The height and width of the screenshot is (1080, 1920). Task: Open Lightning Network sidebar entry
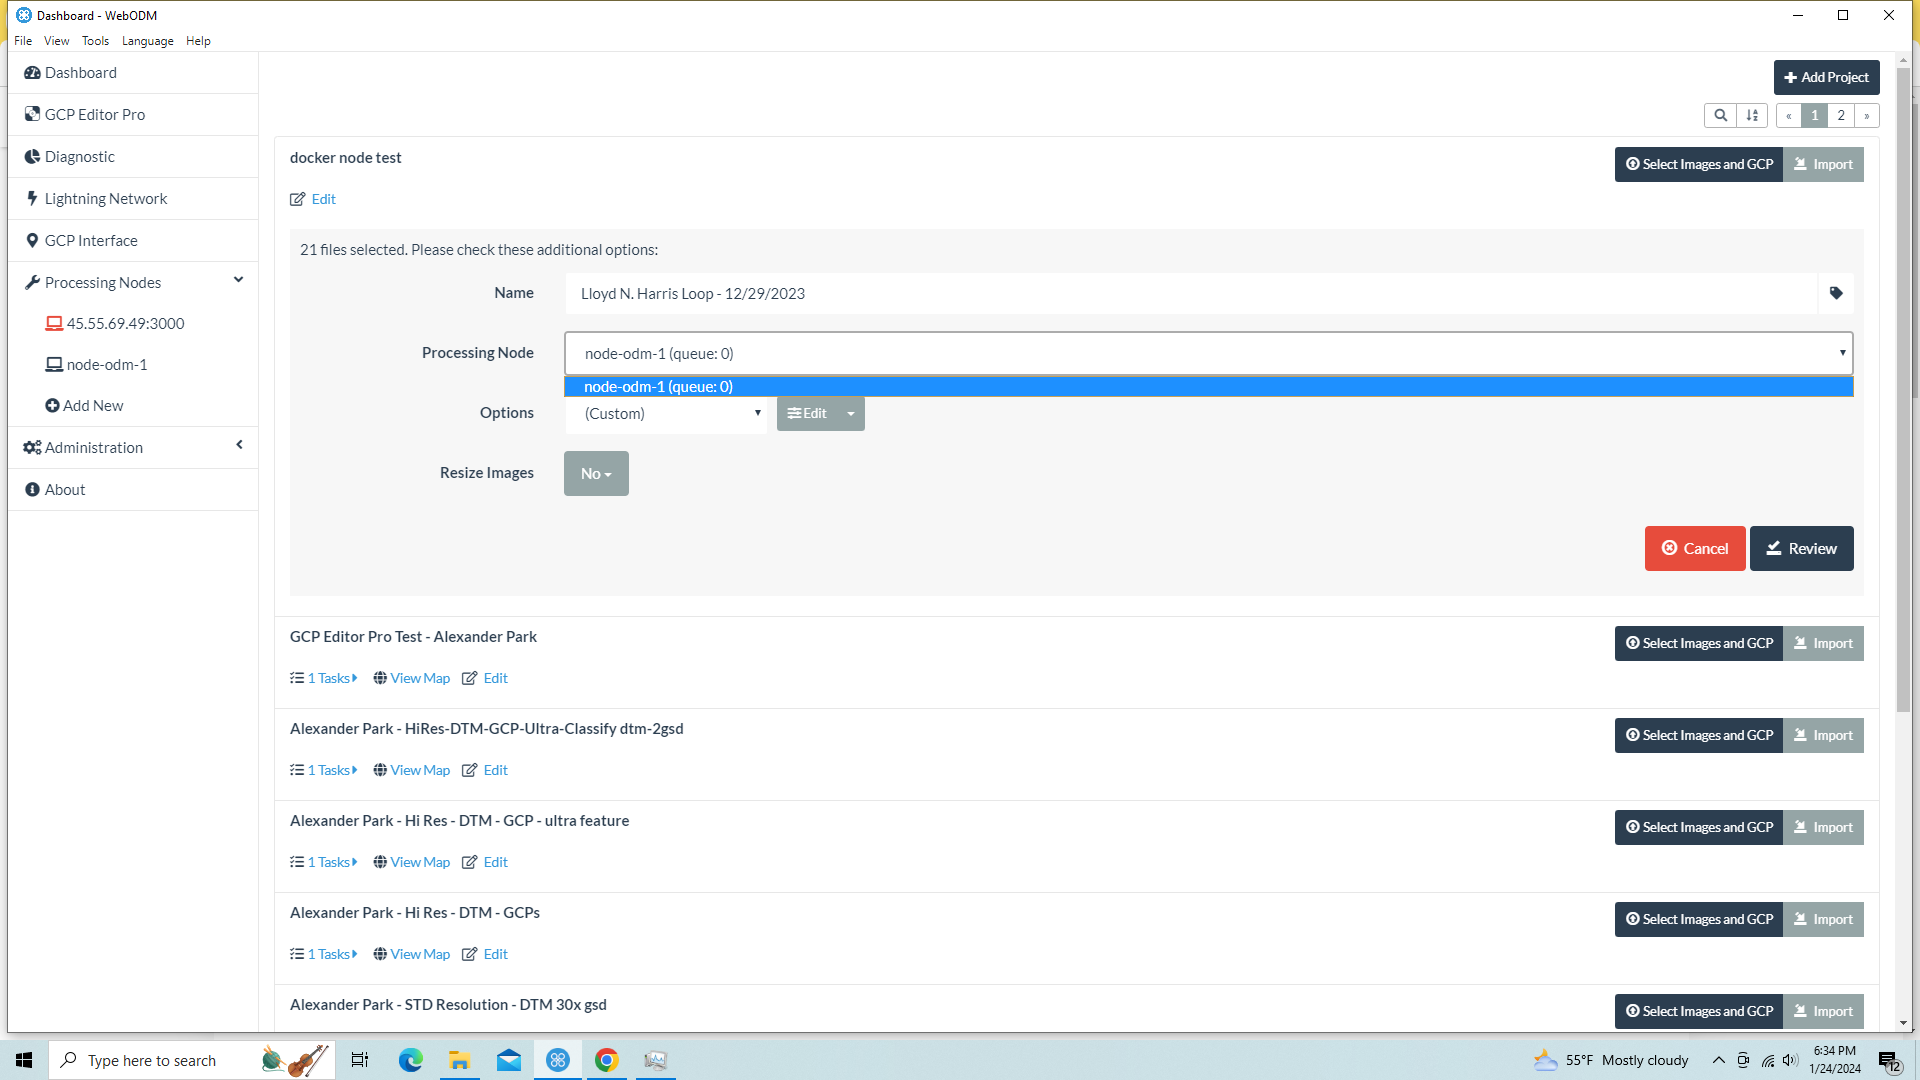106,199
